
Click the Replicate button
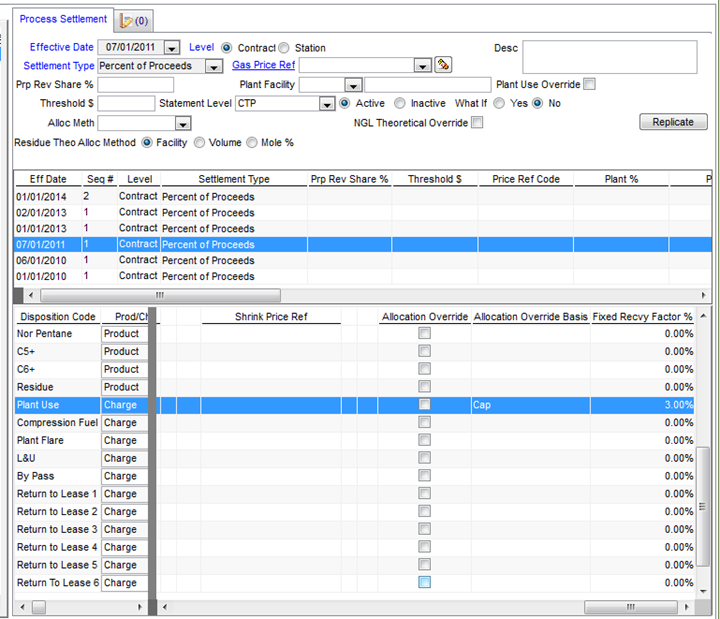point(673,122)
